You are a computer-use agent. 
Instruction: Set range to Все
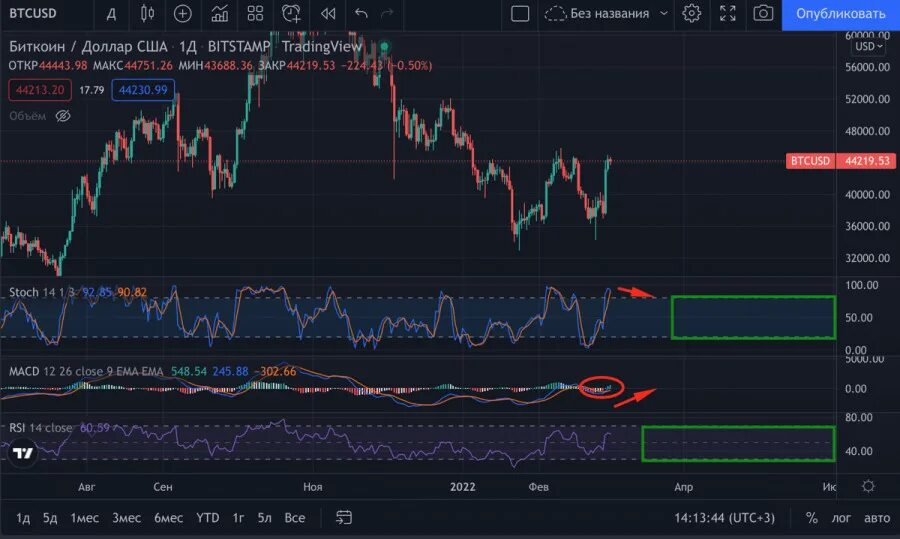[x=294, y=518]
